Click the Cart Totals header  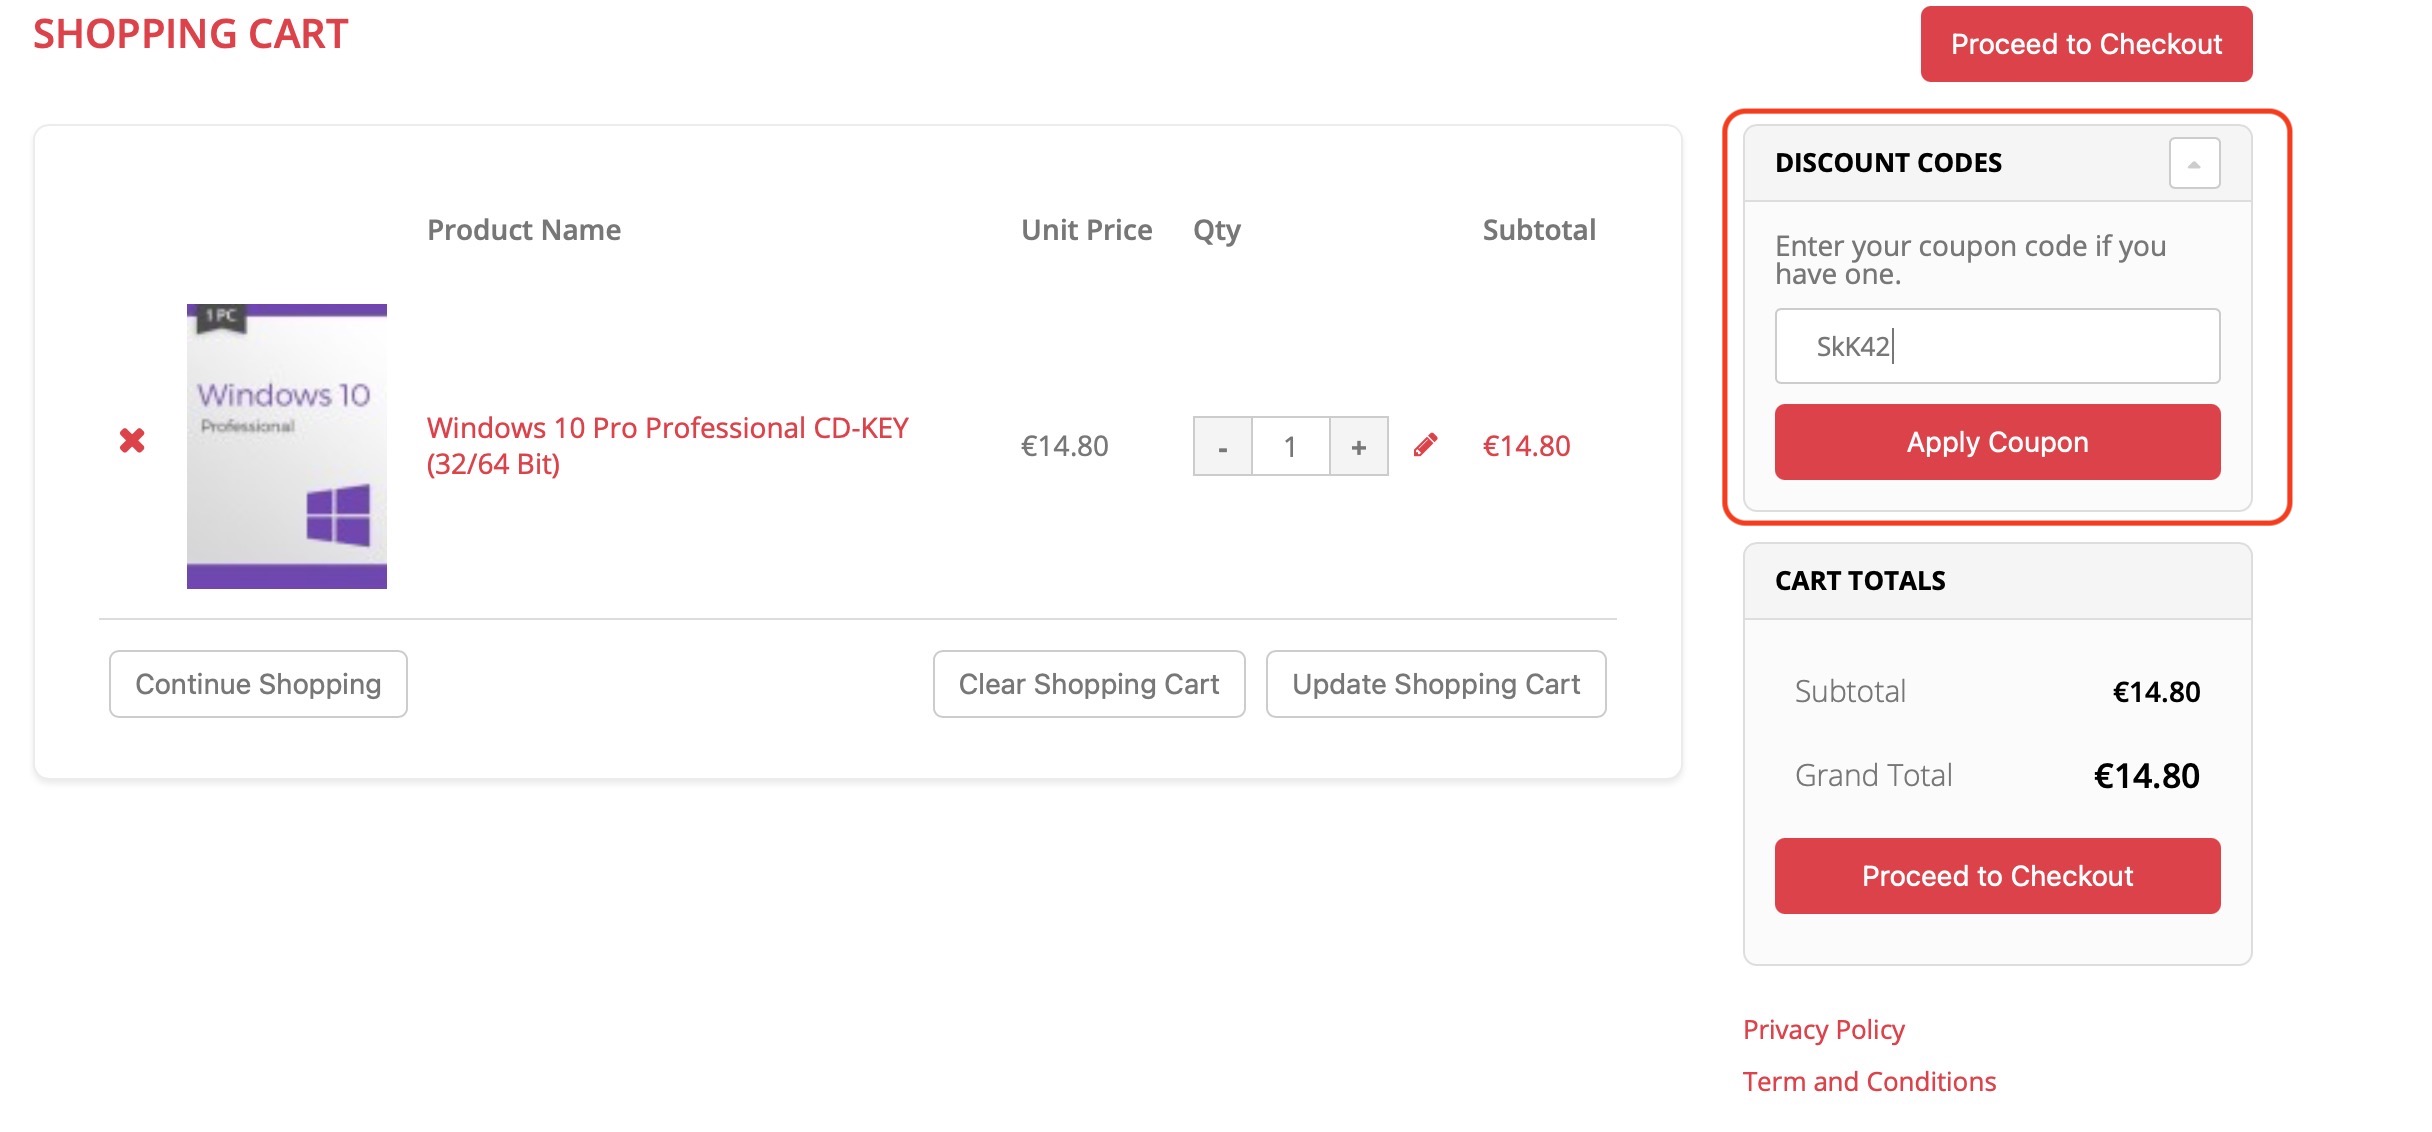pyautogui.click(x=1860, y=581)
